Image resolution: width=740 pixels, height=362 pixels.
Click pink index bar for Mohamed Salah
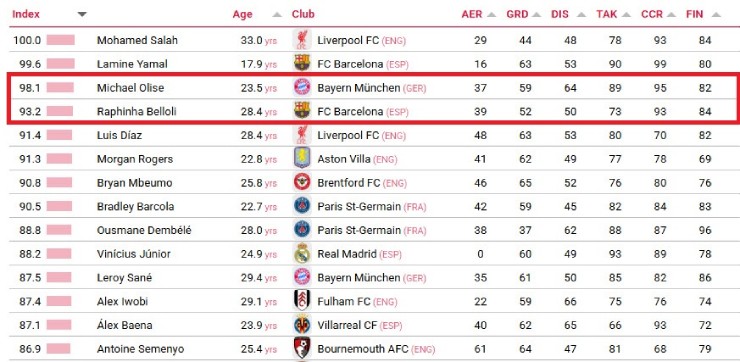point(60,40)
